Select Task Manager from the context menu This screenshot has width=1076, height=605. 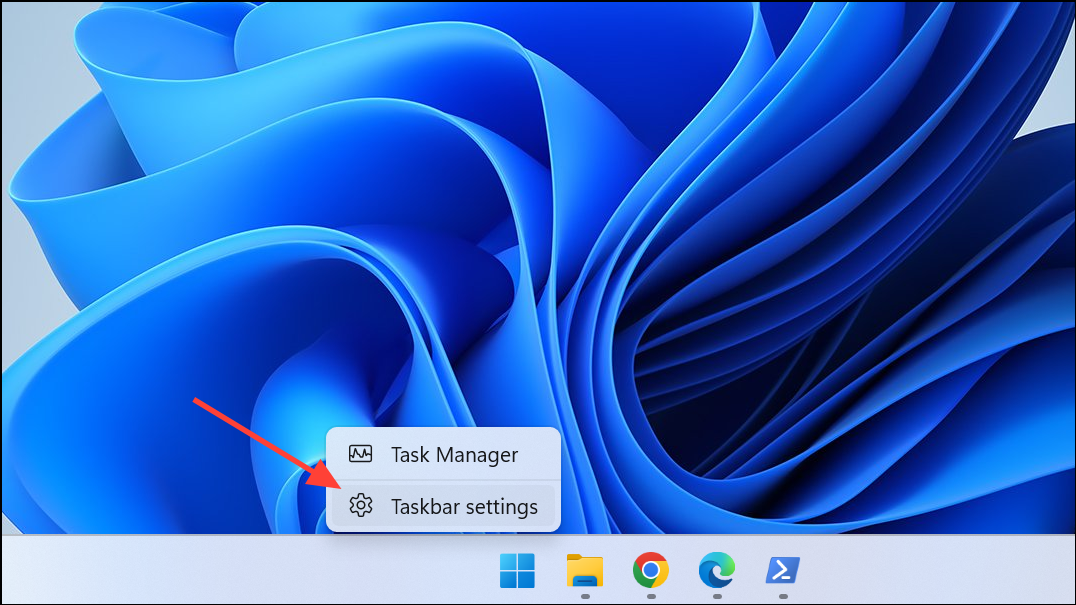coord(444,454)
